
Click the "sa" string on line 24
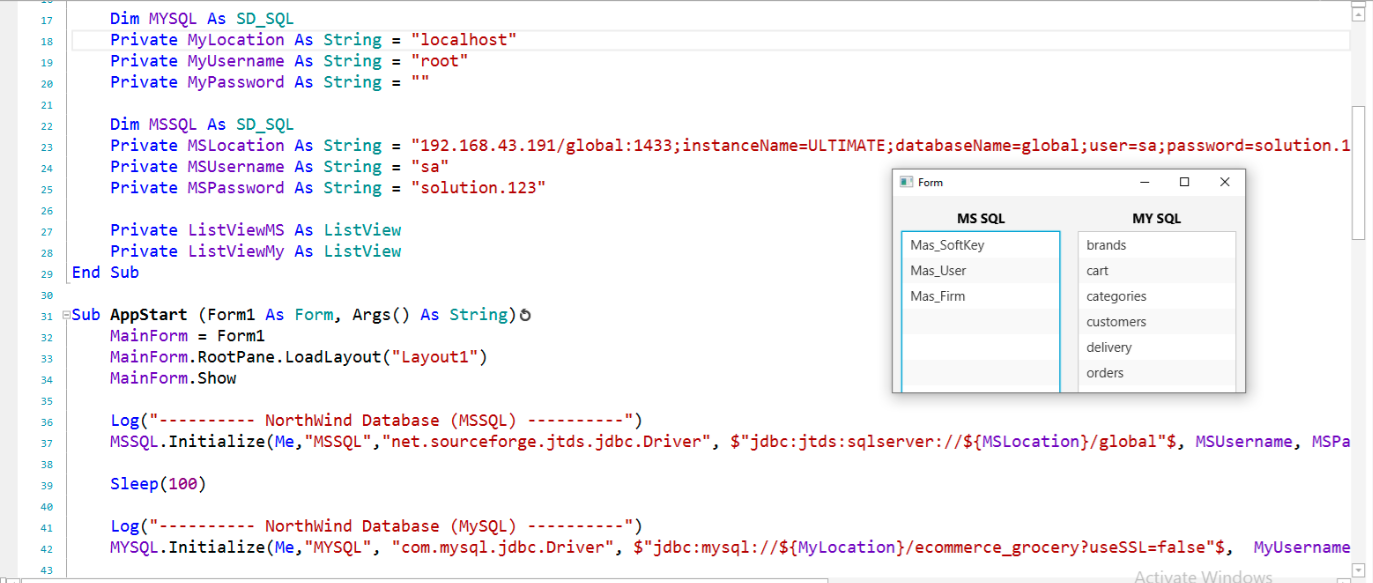click(x=430, y=167)
